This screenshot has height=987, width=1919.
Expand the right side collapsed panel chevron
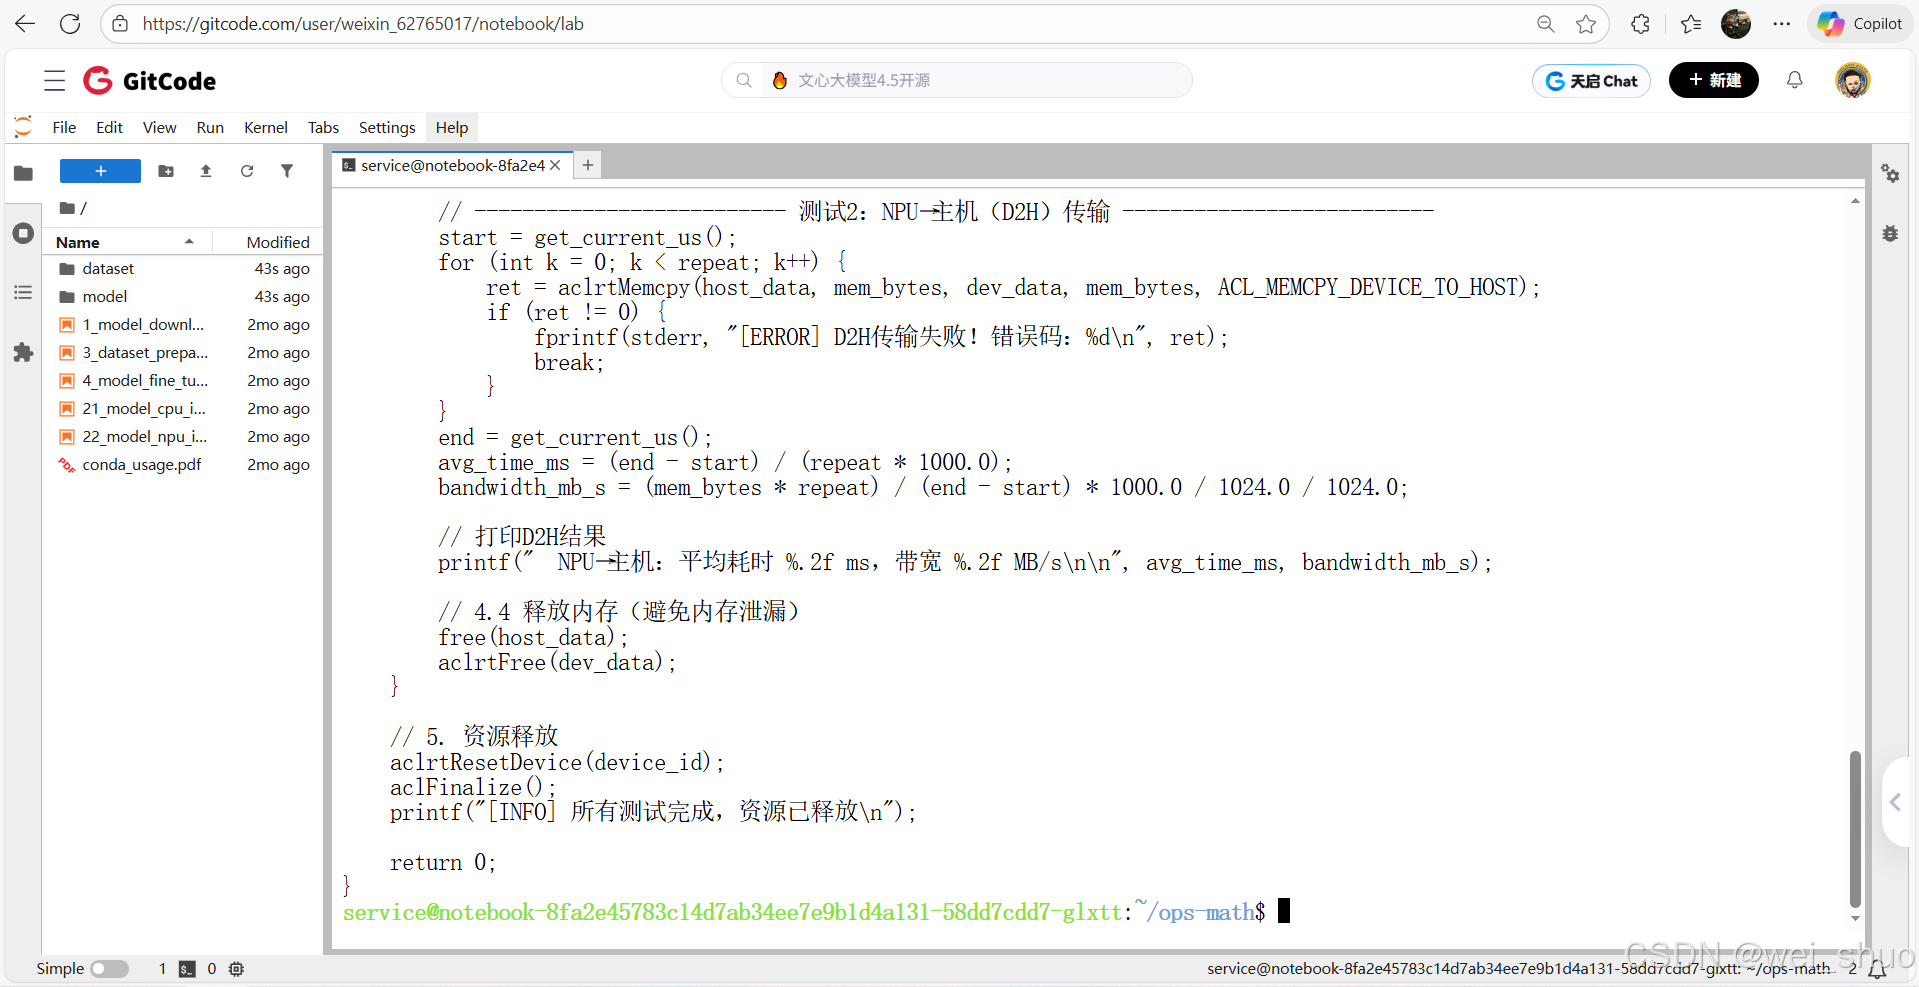pyautogui.click(x=1896, y=802)
